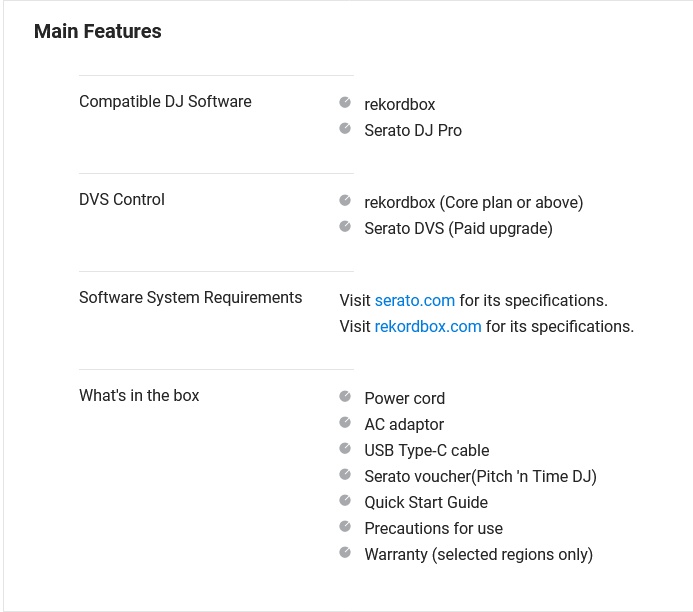Click the serato.com link
Viewport: 693px width, 612px height.
[x=415, y=300]
